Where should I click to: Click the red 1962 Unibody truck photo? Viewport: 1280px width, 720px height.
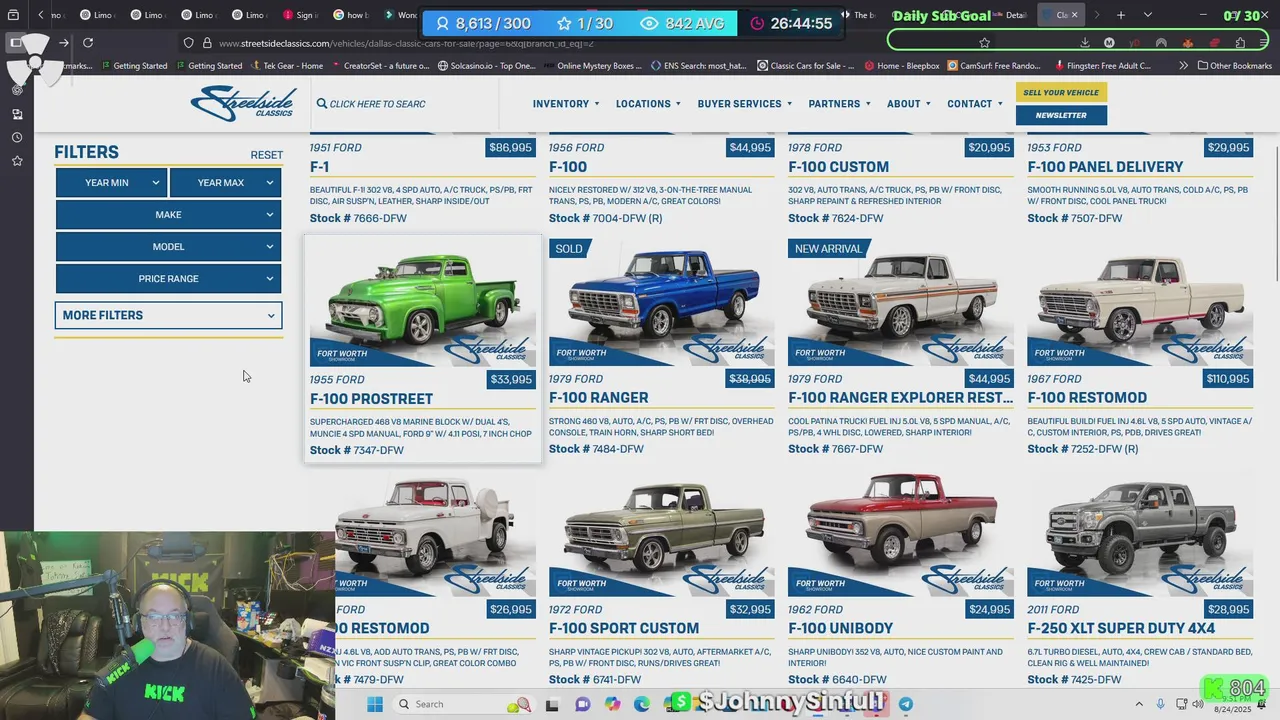[901, 534]
